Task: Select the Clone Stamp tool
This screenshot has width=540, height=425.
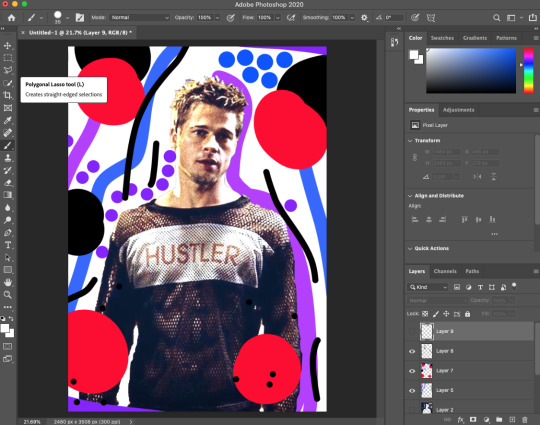Action: (8, 158)
